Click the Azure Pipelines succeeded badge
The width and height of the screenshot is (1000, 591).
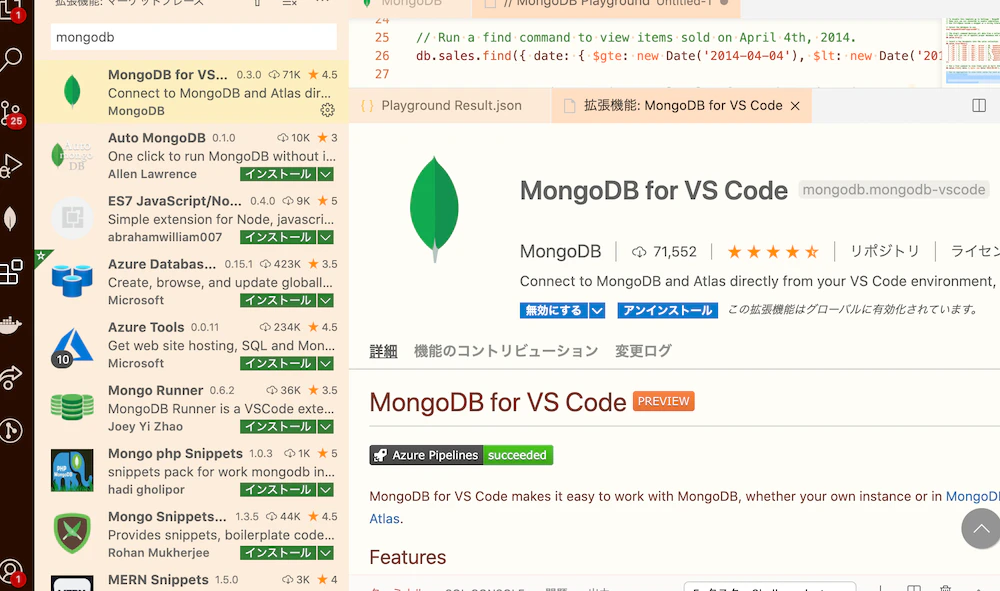(x=461, y=455)
